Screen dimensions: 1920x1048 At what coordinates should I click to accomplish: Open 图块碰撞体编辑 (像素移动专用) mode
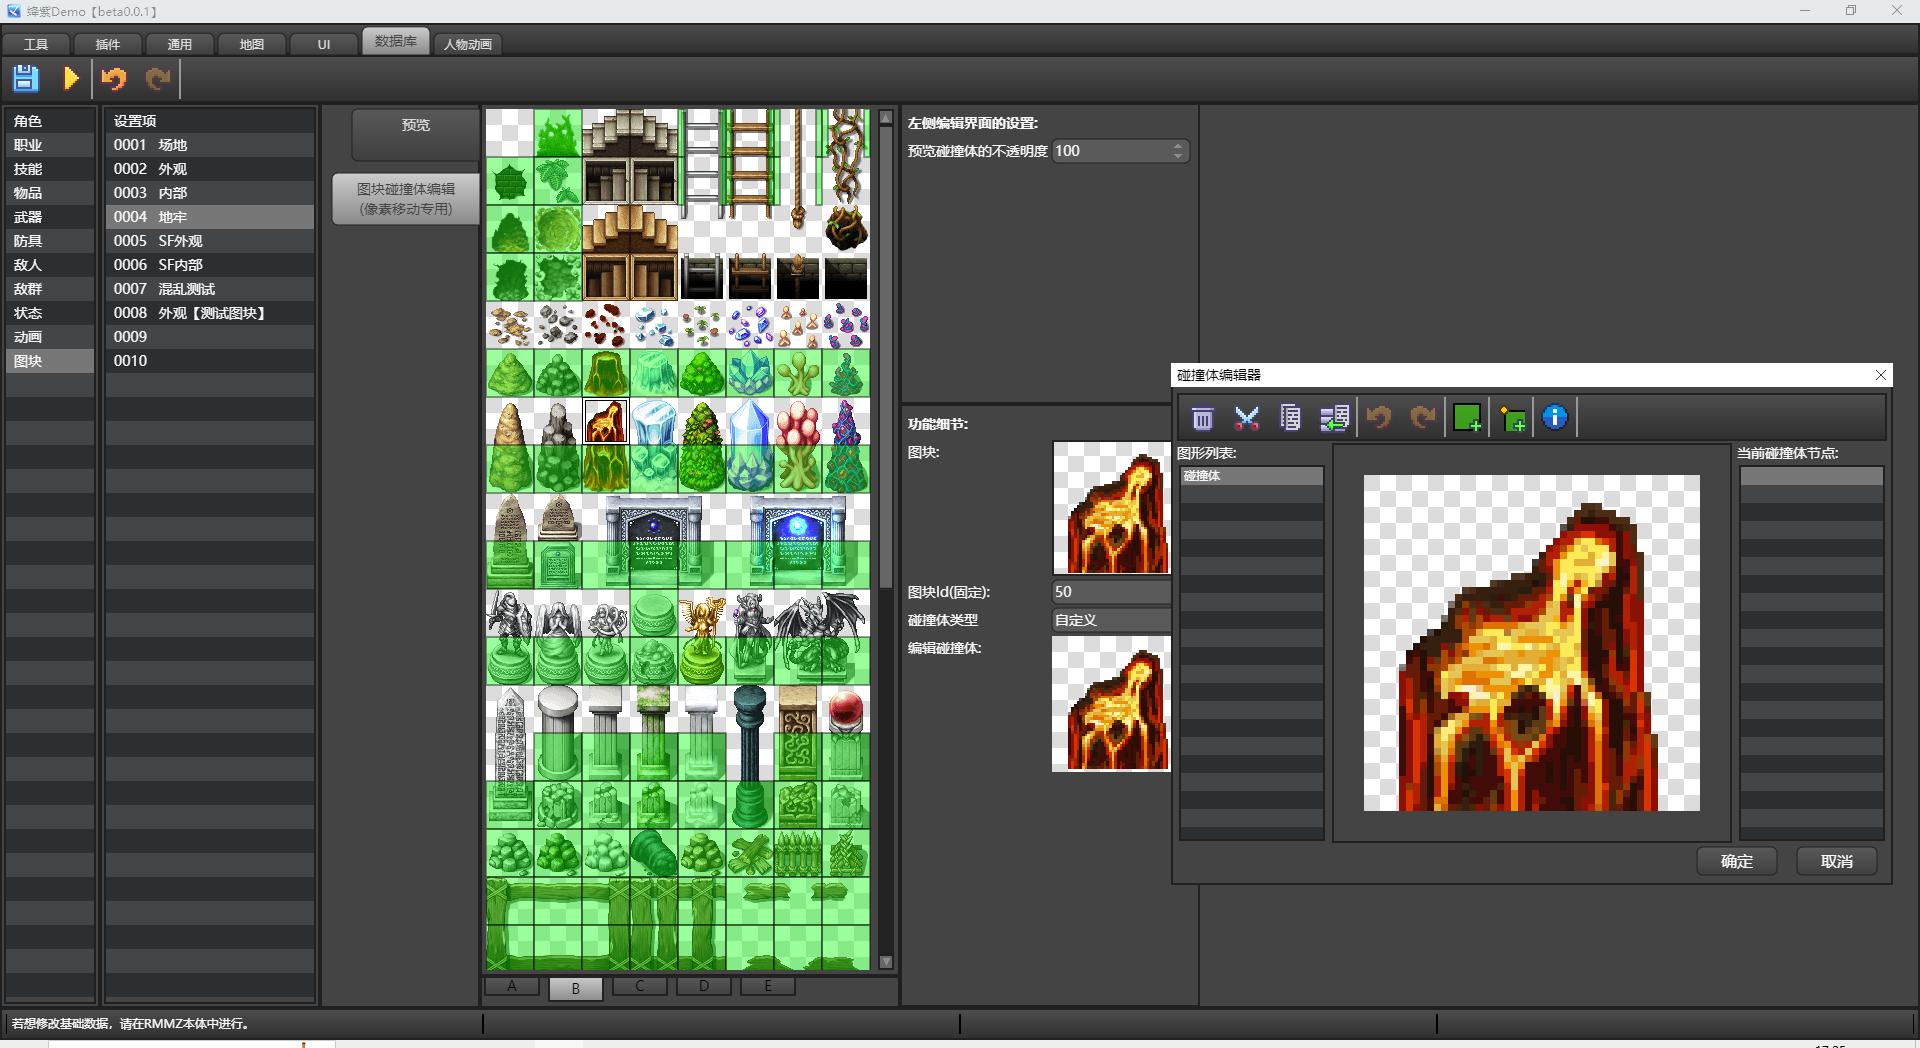(x=406, y=199)
